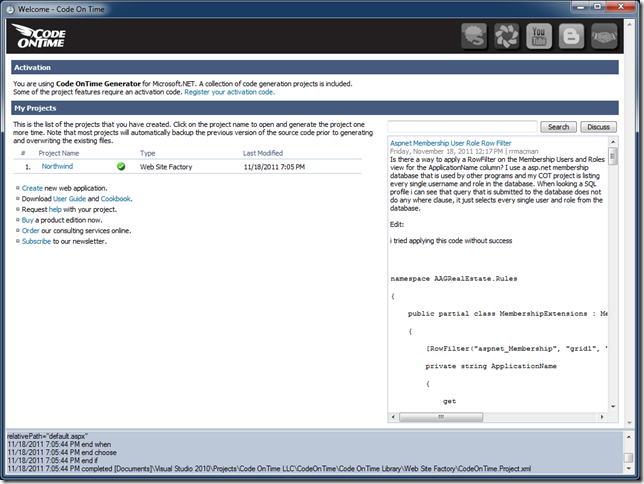Image resolution: width=644 pixels, height=484 pixels.
Task: Open the Blogger blog icon
Action: pos(571,36)
